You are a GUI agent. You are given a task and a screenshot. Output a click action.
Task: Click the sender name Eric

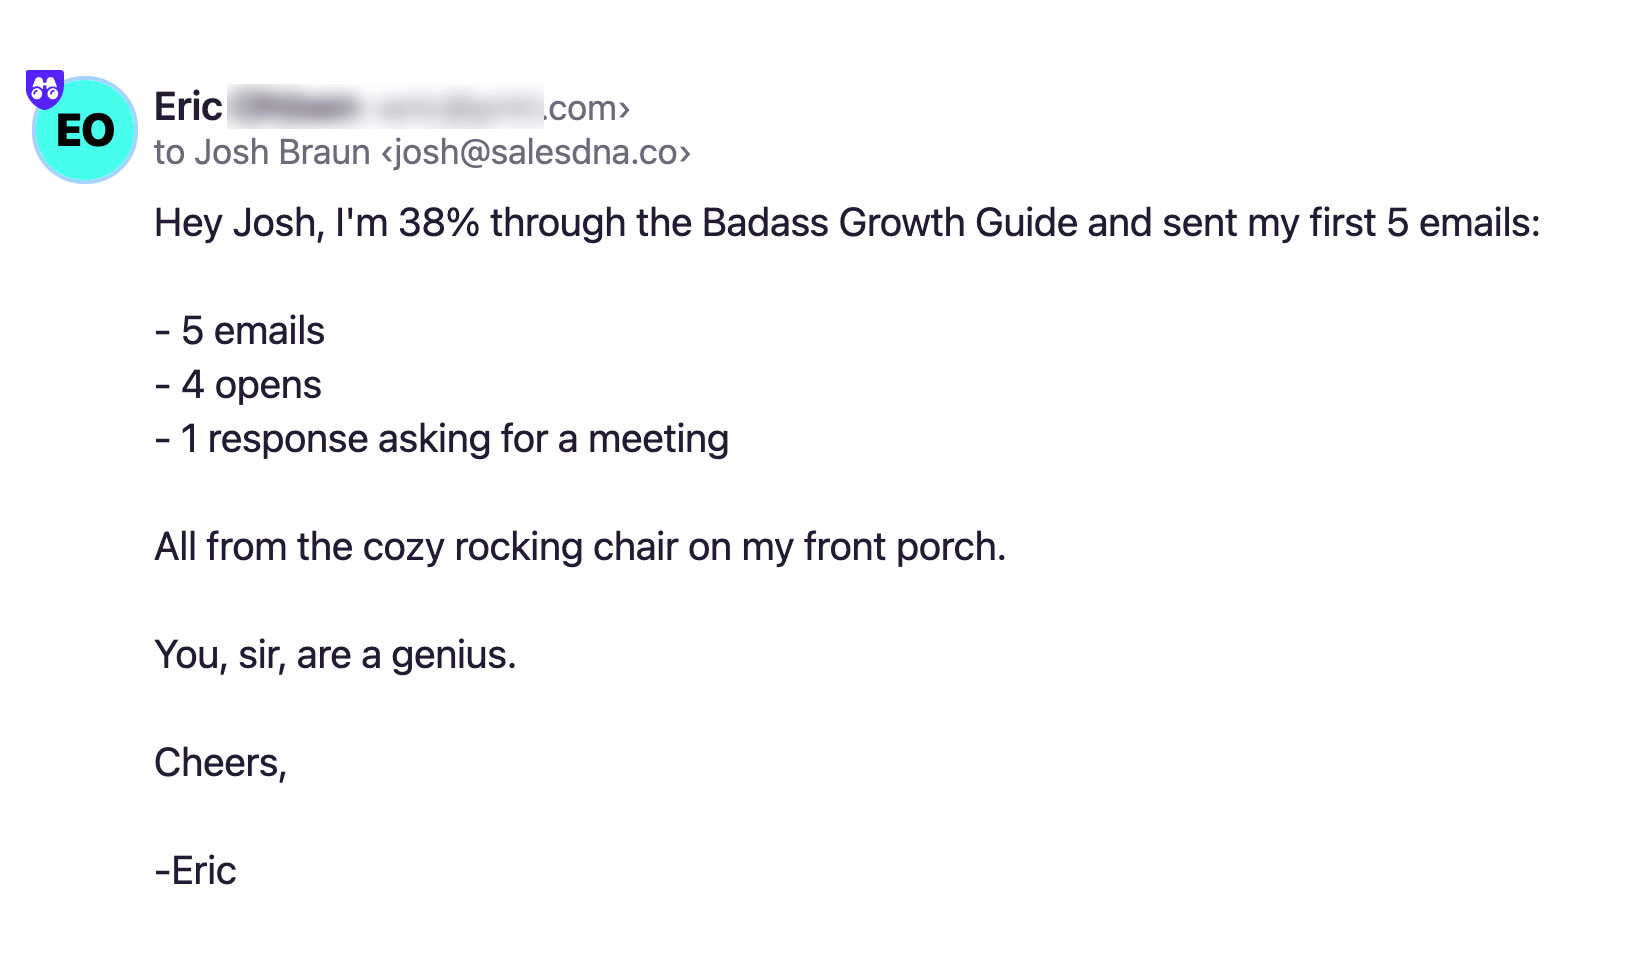tap(188, 107)
